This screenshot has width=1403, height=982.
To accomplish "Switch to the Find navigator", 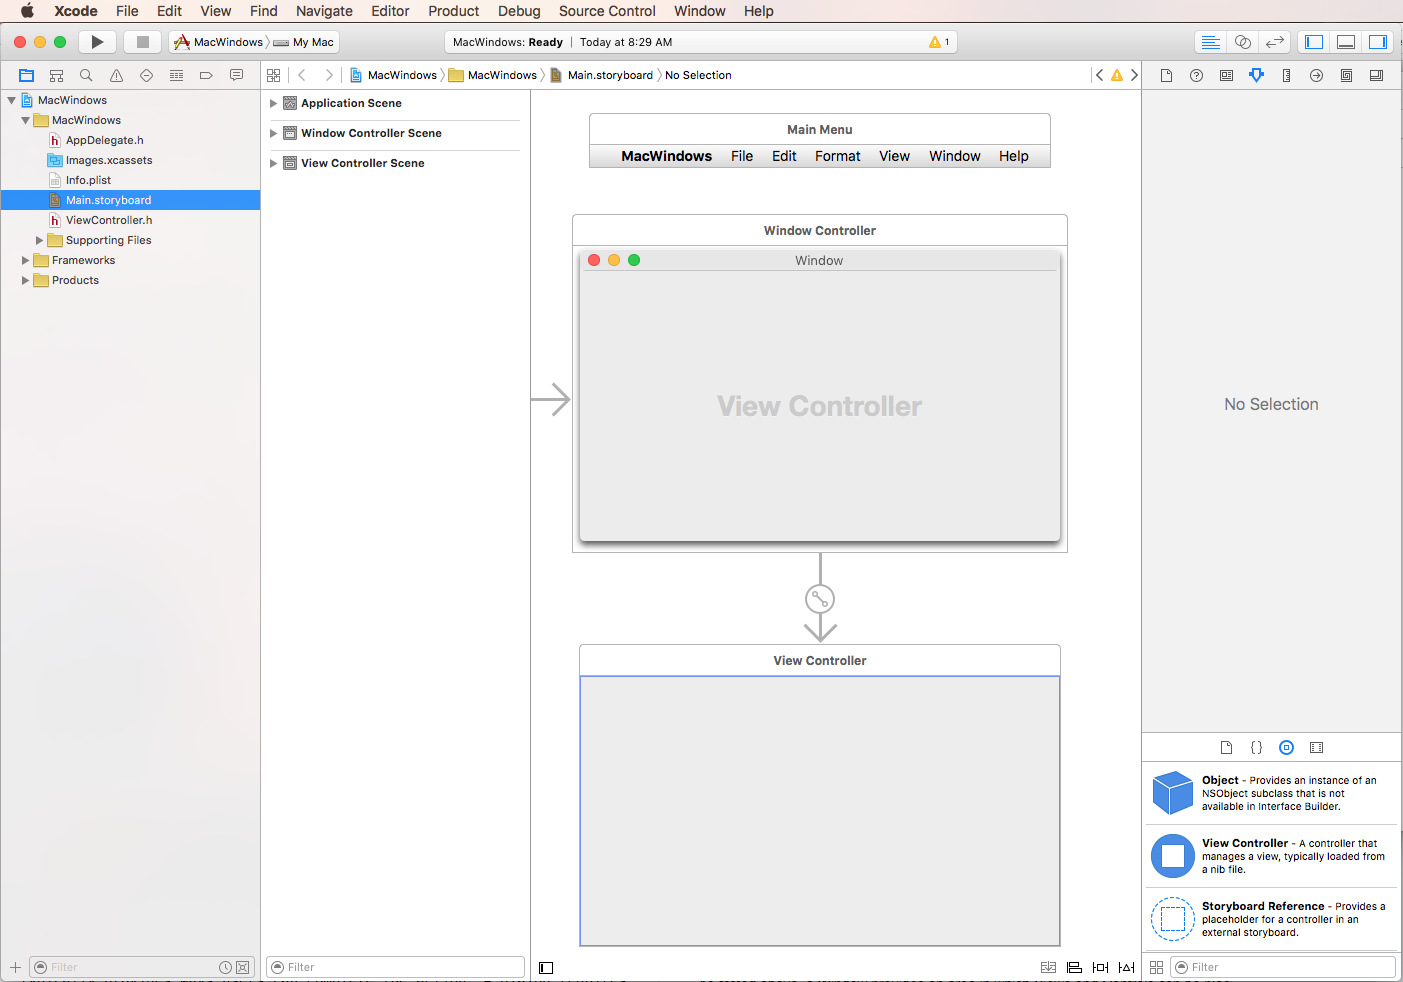I will coord(85,75).
